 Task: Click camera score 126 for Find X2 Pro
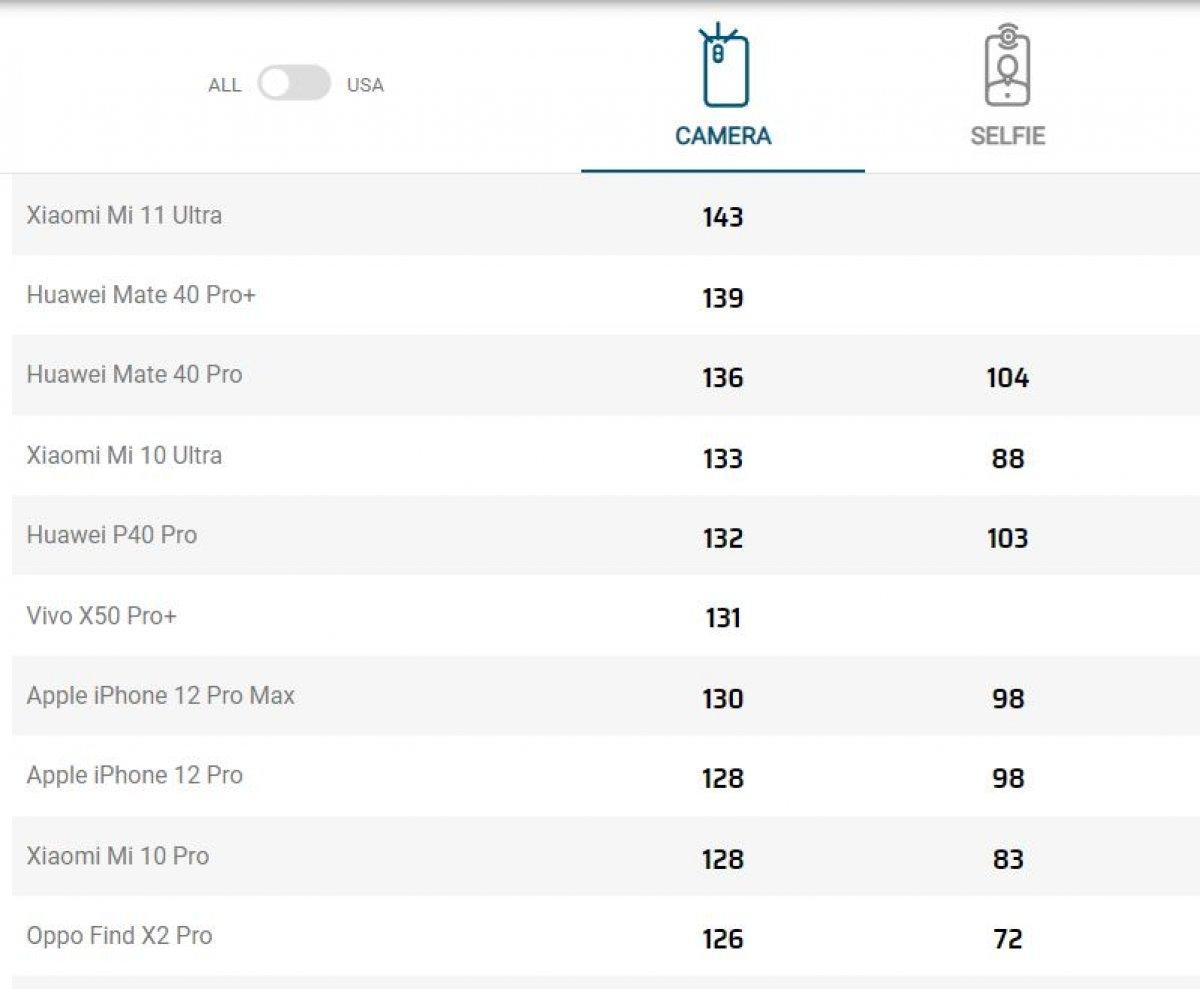tap(723, 939)
